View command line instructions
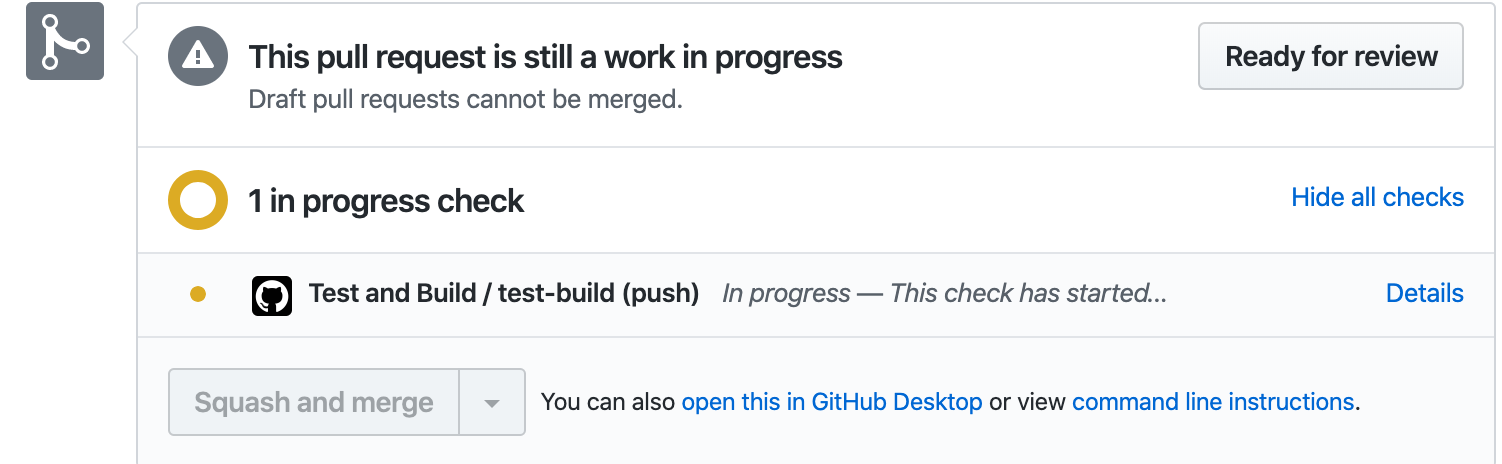Screen dimensions: 1502x464 (1213, 402)
